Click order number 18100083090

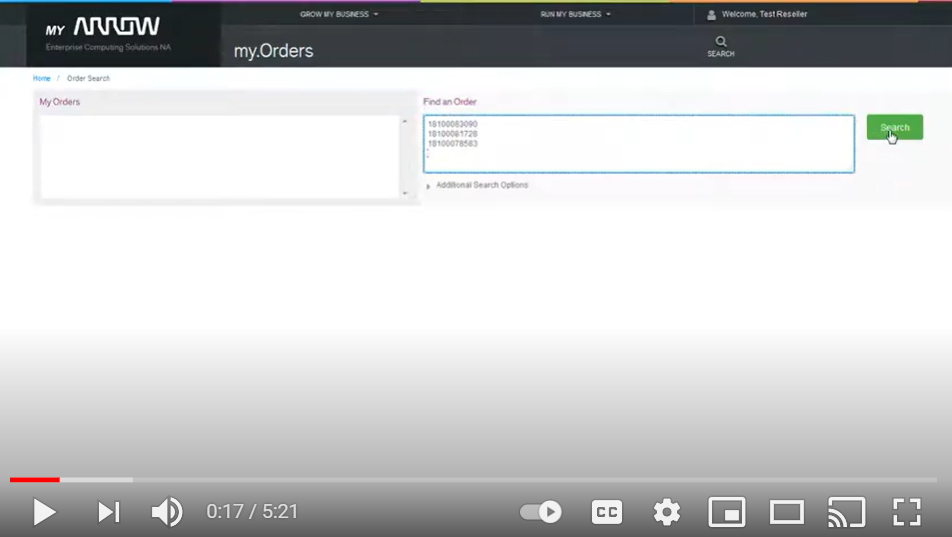click(452, 124)
